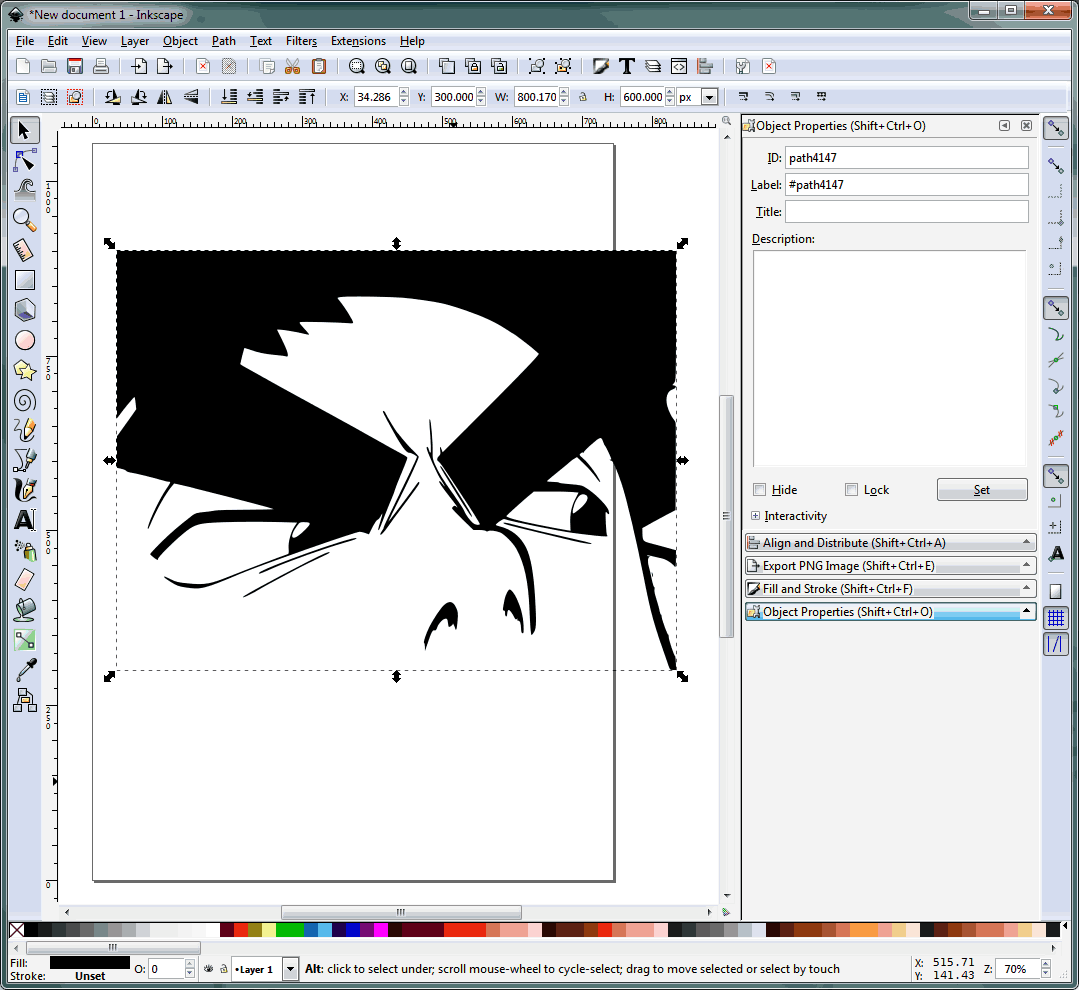The height and width of the screenshot is (990, 1079).
Task: Pick the Zoom magnifier tool
Action: pos(25,220)
